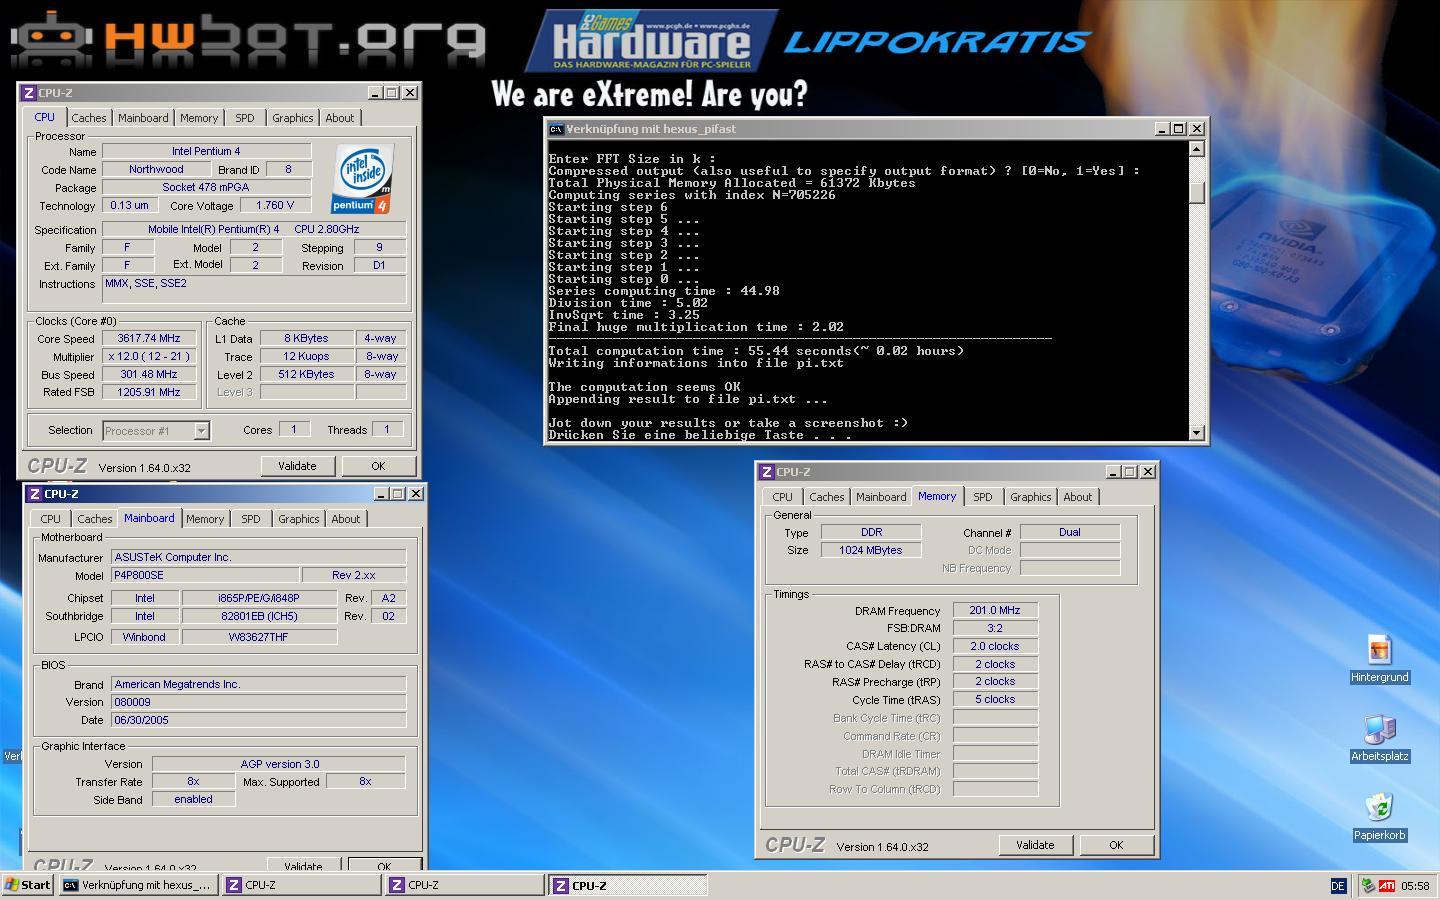Click the command prompt window title icon
The height and width of the screenshot is (900, 1440).
click(x=556, y=129)
